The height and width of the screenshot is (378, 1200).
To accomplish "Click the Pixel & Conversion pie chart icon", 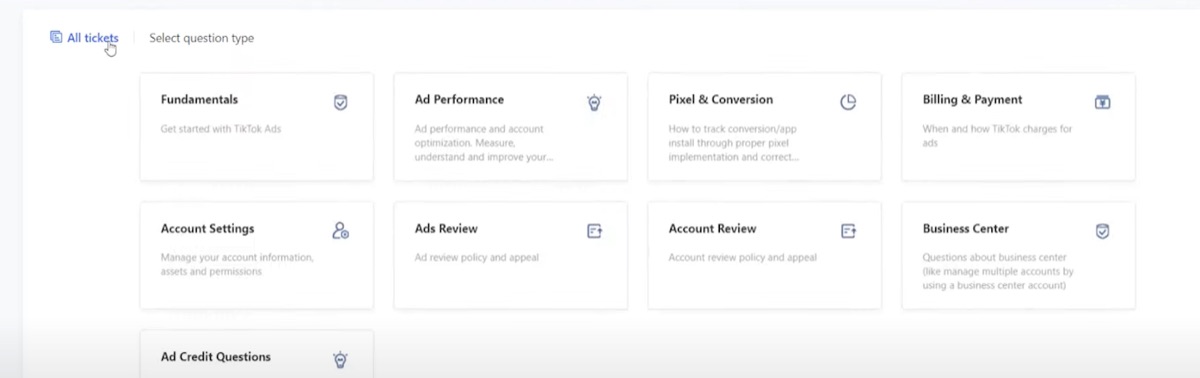I will point(848,102).
